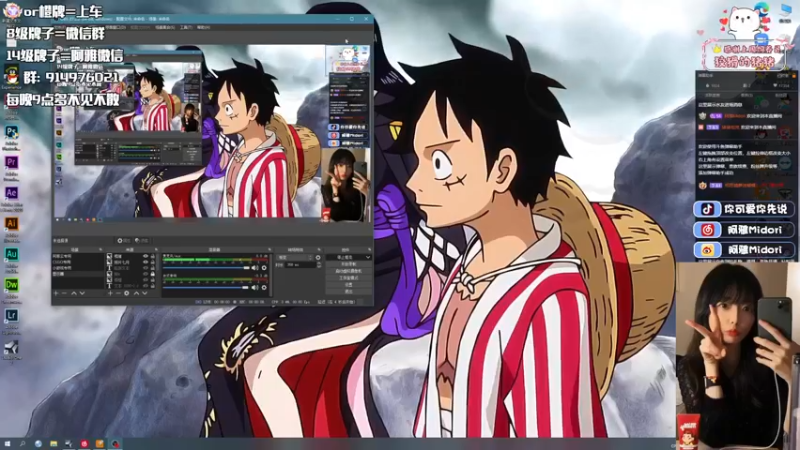The width and height of the screenshot is (800, 450).
Task: Move selected source down in OBS
Action: click(x=145, y=293)
